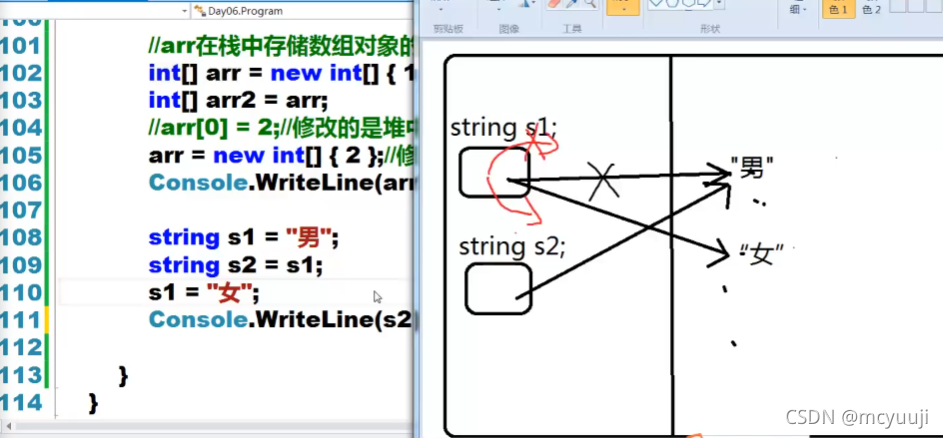Click Console.WriteLine on line 111

(x=281, y=319)
